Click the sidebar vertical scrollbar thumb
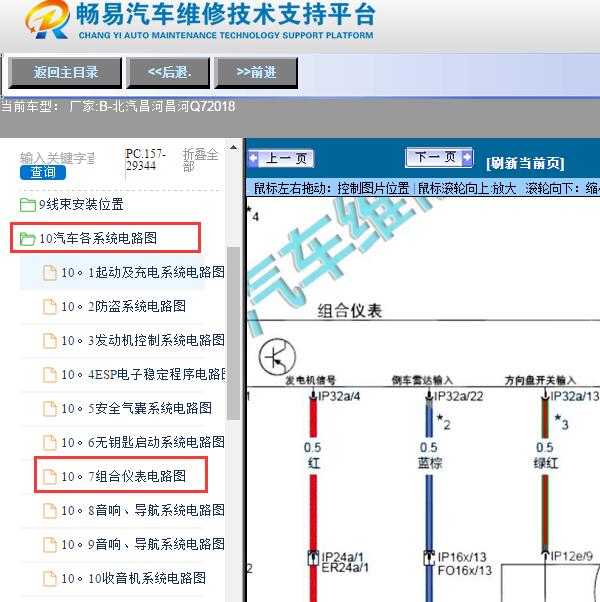This screenshot has width=600, height=602. pos(233,333)
